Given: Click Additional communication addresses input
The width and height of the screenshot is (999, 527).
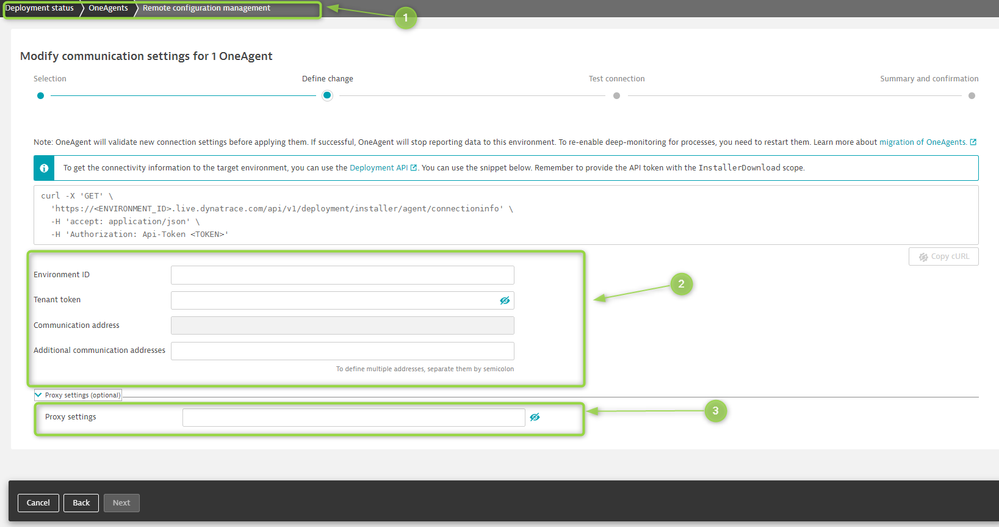Looking at the screenshot, I should click(342, 351).
